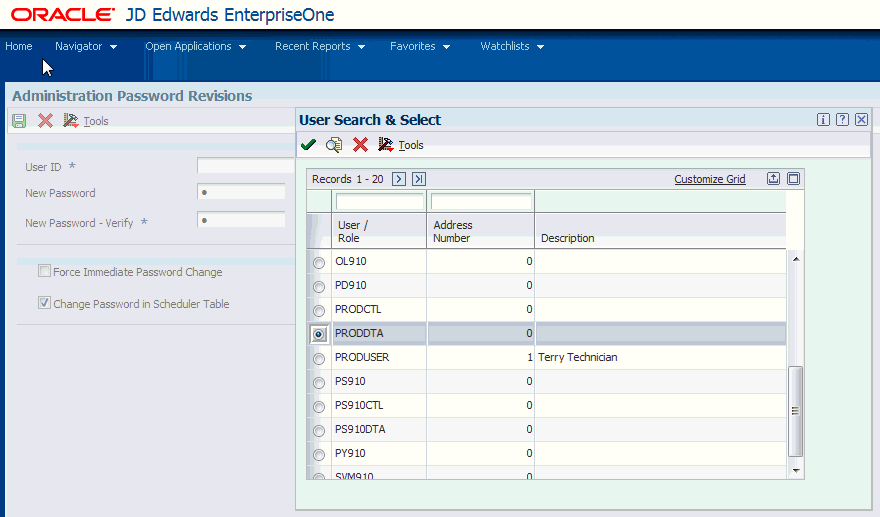The height and width of the screenshot is (517, 880).
Task: Toggle Force Immediate Password Change checkbox
Action: point(44,271)
